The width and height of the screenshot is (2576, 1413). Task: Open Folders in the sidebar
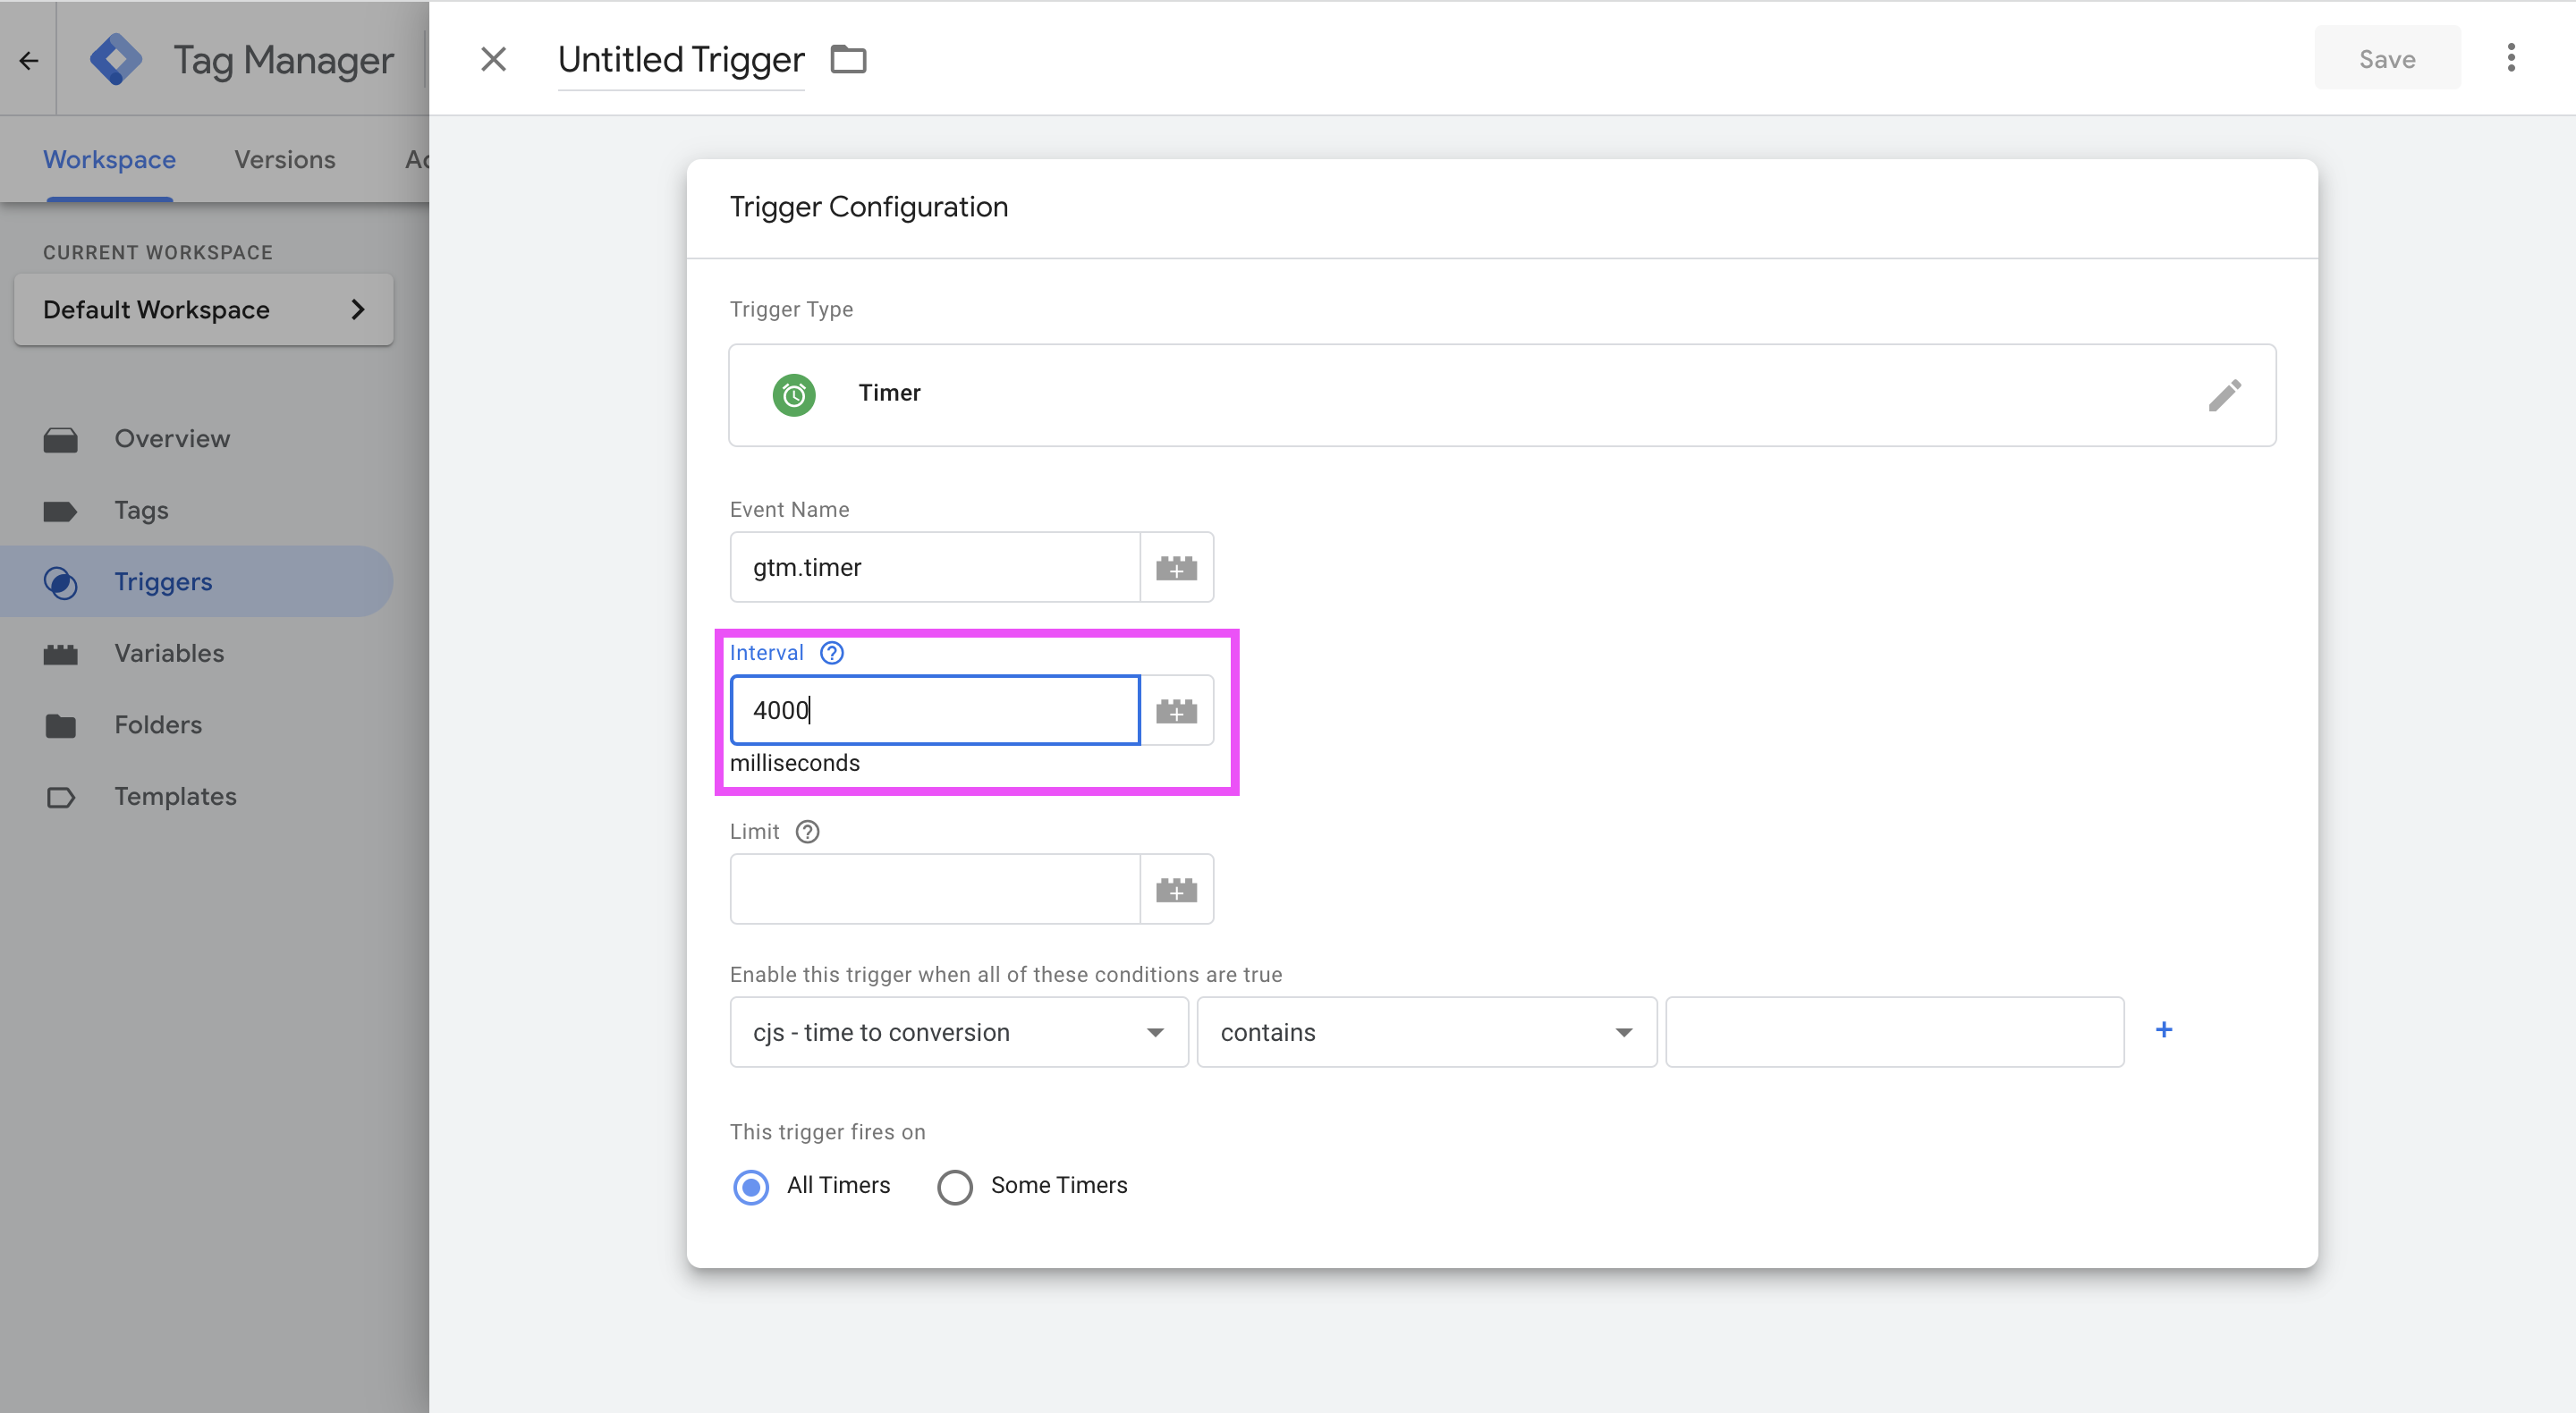click(158, 725)
